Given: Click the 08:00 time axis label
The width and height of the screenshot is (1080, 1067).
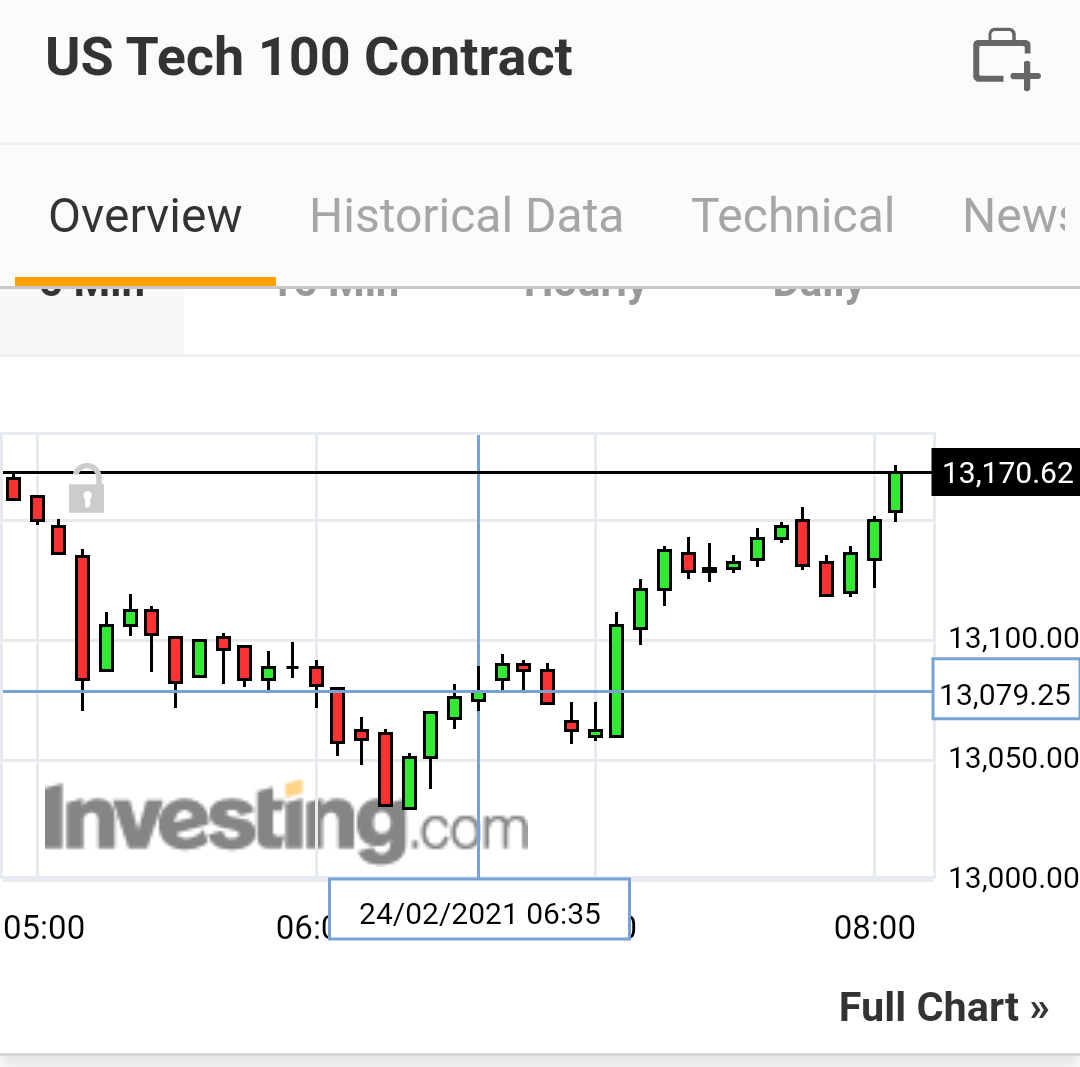Looking at the screenshot, I should (874, 928).
